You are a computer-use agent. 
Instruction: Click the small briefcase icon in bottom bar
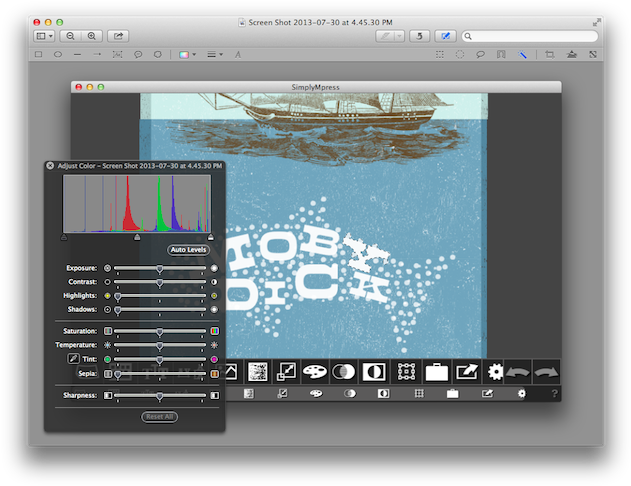tap(453, 393)
